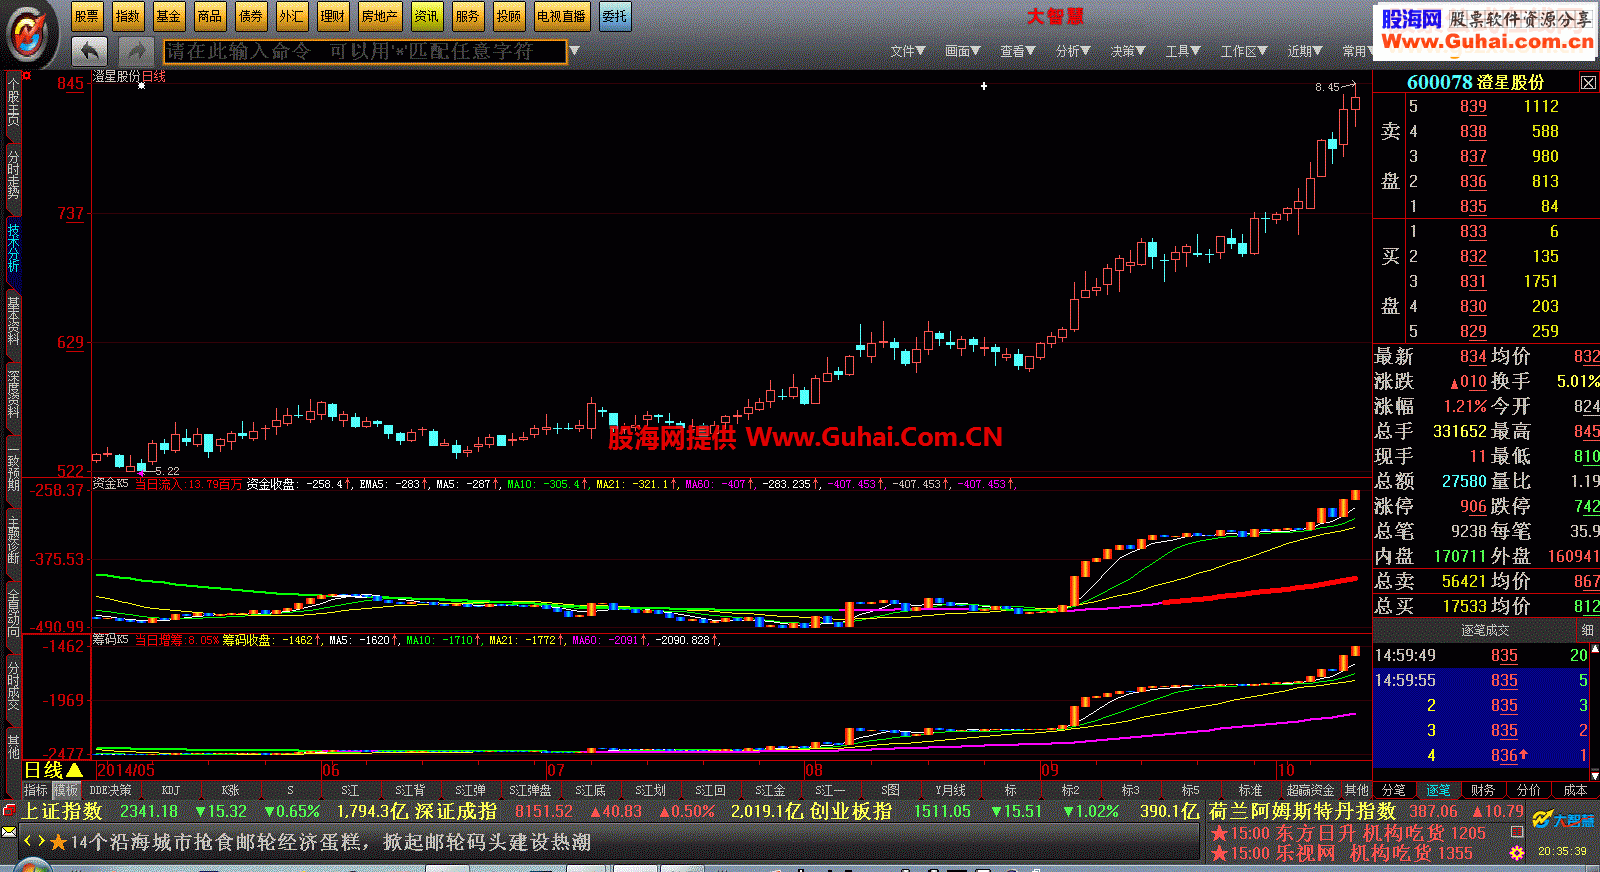Switch to the 成本 tab
The width and height of the screenshot is (1600, 872).
[x=1575, y=790]
